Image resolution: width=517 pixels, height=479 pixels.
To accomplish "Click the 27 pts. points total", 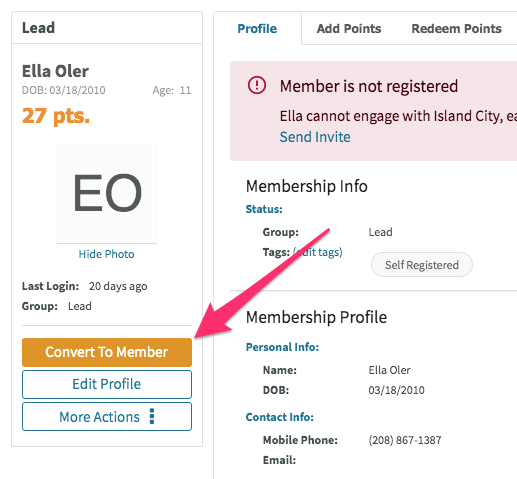I will [x=56, y=116].
